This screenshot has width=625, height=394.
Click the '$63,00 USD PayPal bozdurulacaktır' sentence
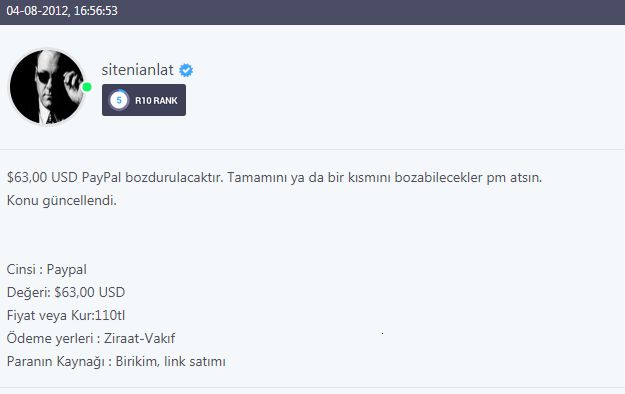coord(115,177)
